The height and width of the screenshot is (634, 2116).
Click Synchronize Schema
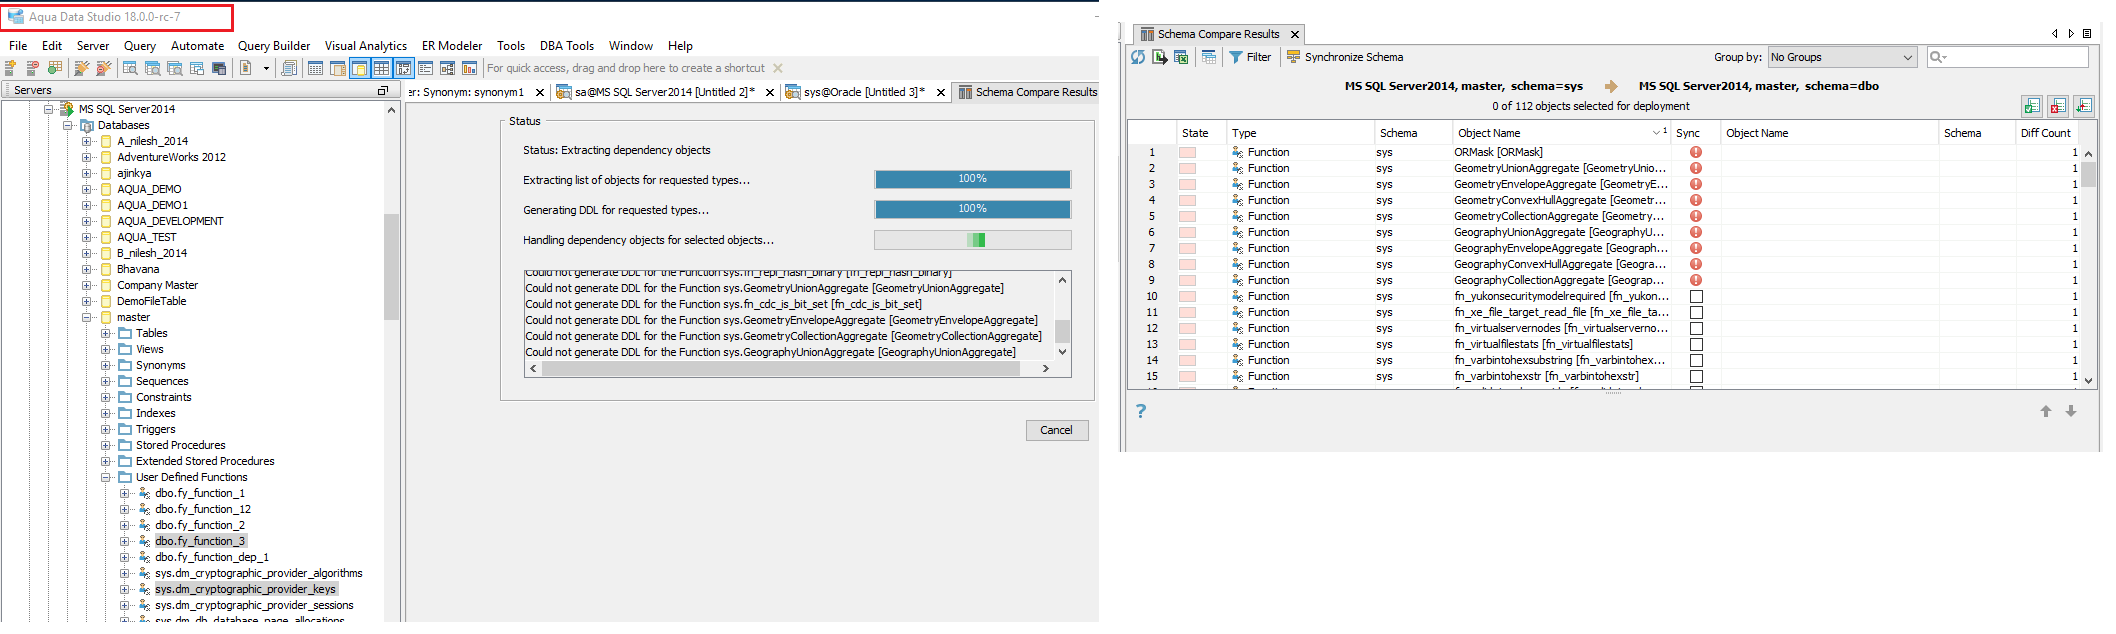coord(1345,57)
